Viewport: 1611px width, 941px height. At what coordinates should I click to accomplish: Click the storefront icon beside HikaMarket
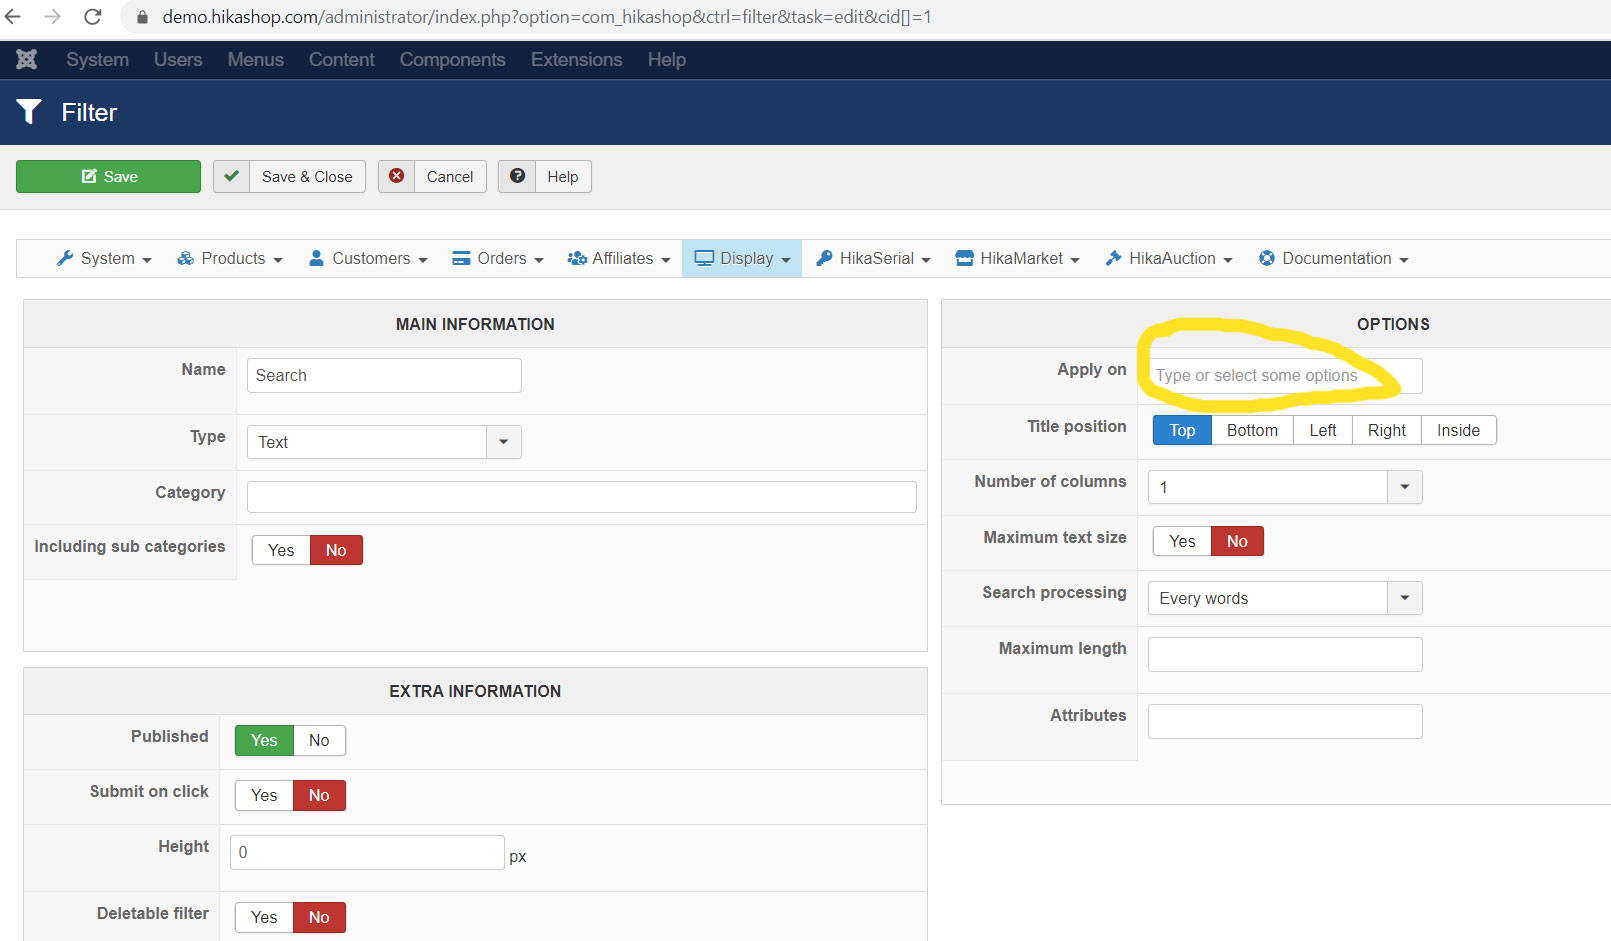(x=964, y=258)
